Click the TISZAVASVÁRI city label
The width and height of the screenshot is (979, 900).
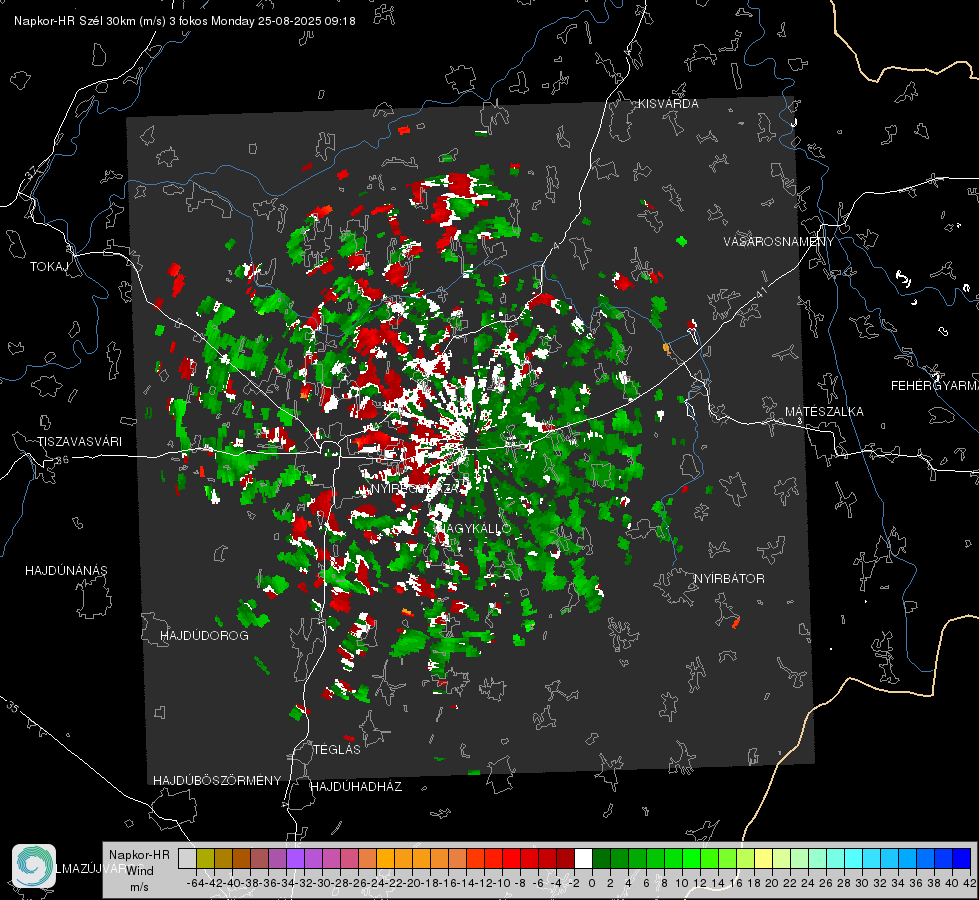coord(79,442)
